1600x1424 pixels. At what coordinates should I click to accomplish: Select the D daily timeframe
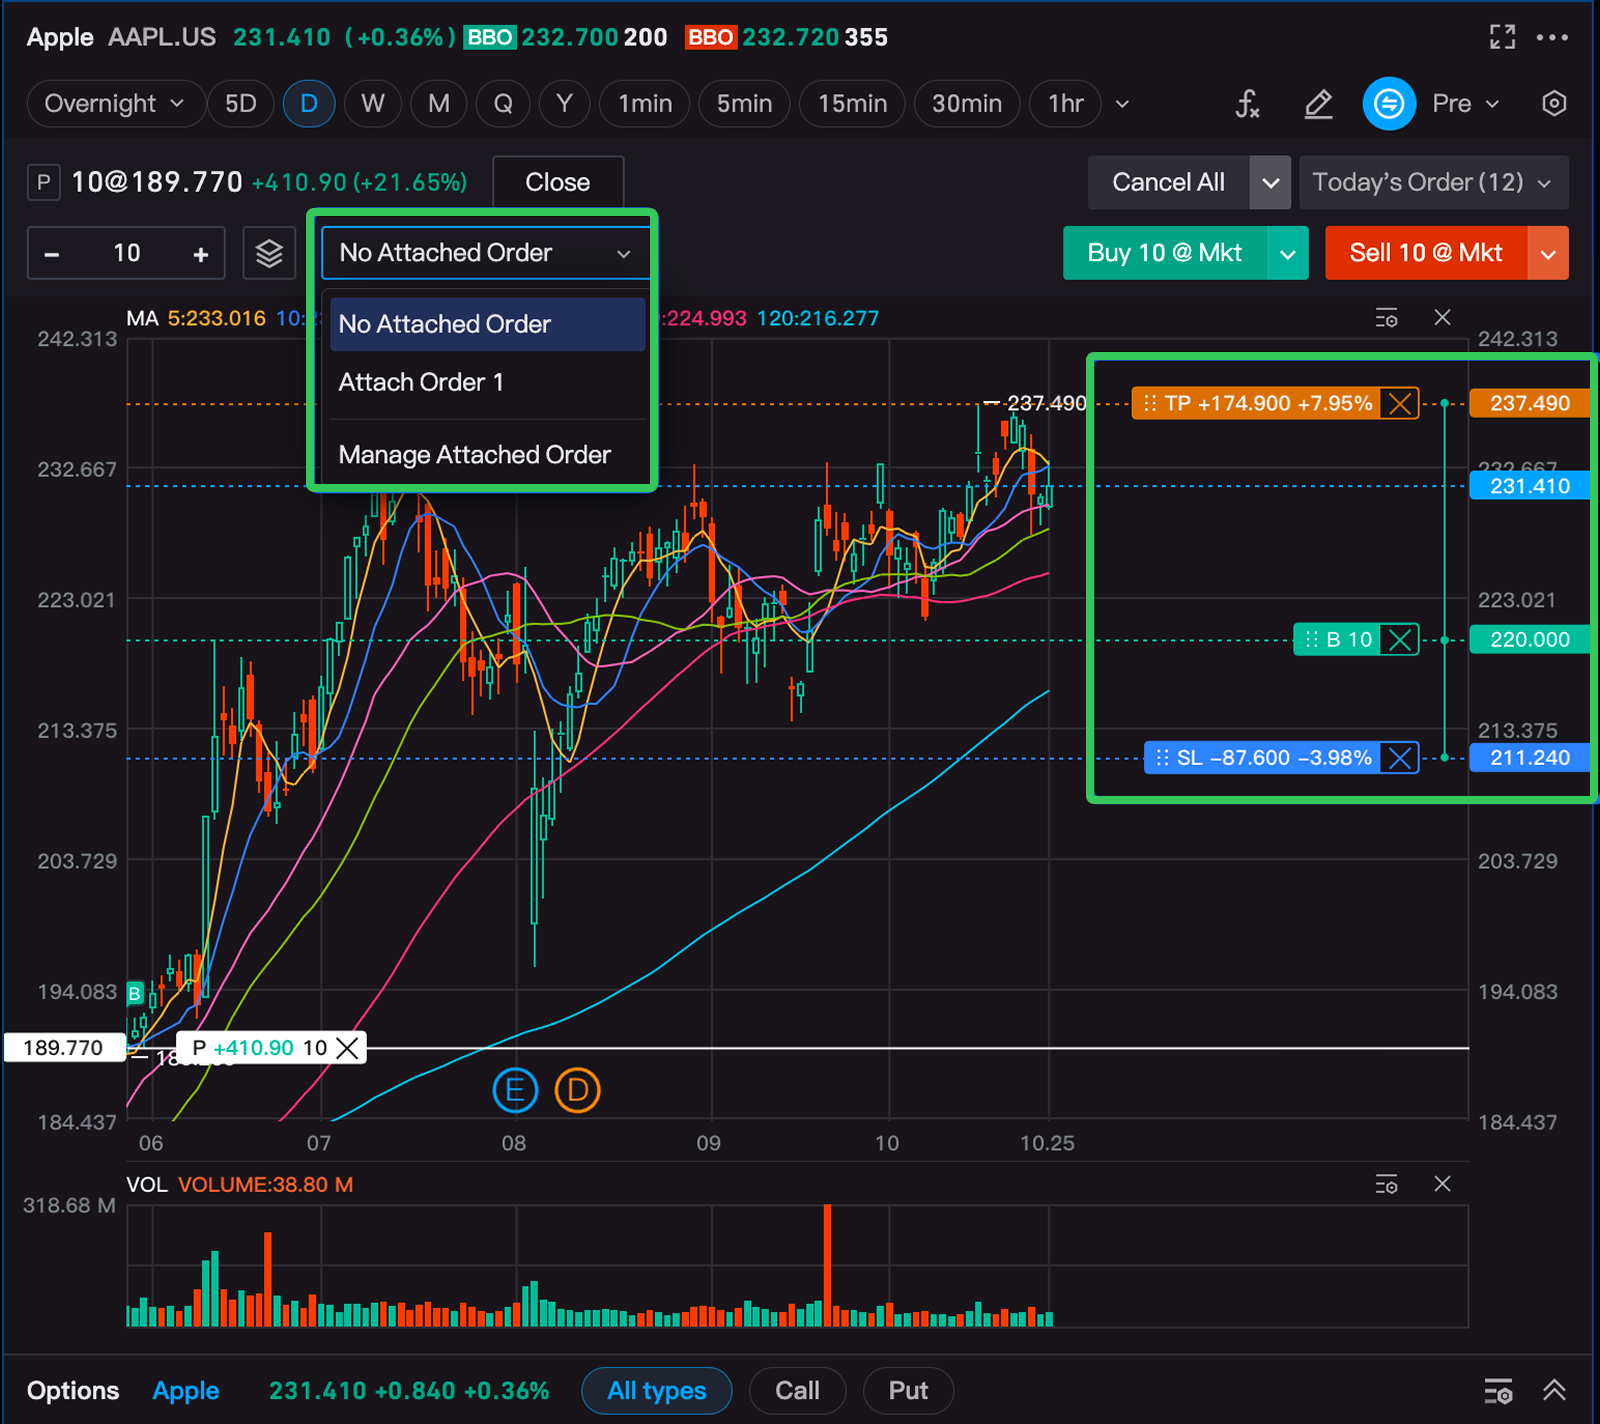click(x=309, y=104)
